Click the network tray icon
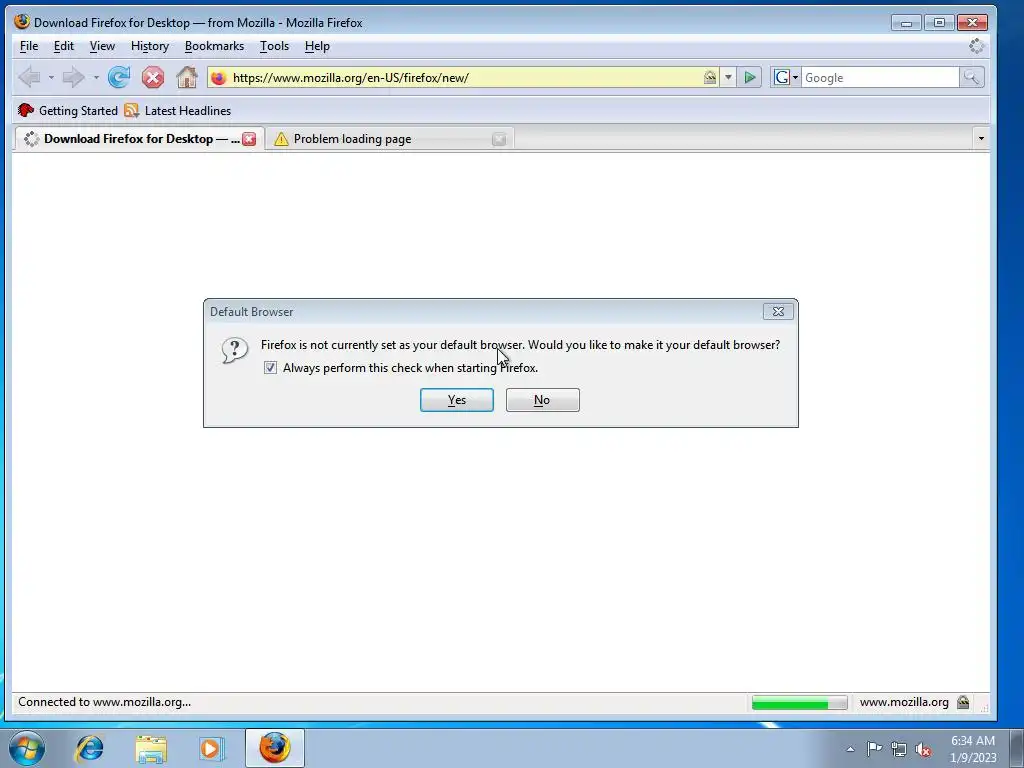Viewport: 1024px width, 768px height. pyautogui.click(x=899, y=749)
